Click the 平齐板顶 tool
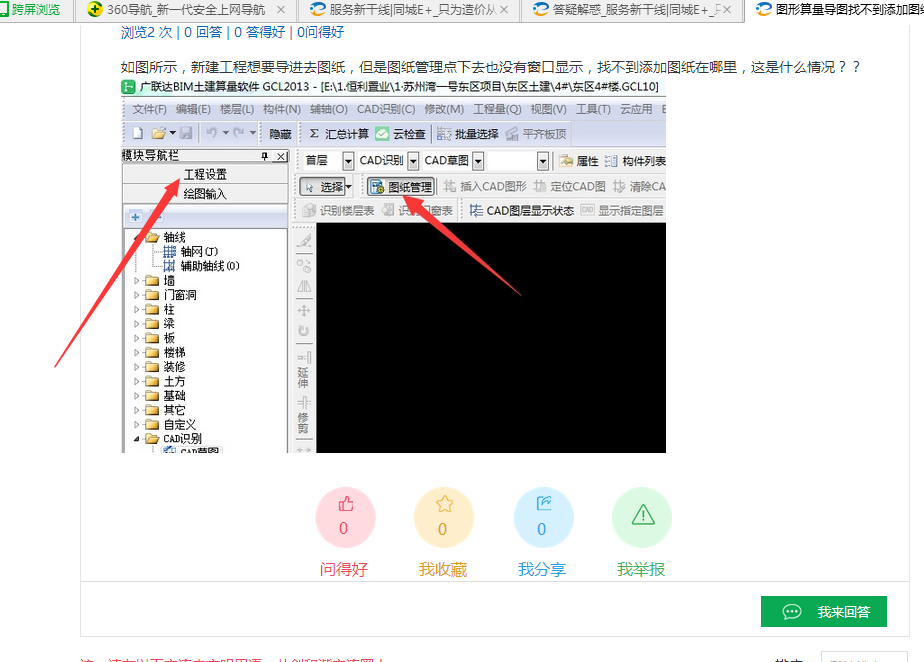Viewport: 924px width, 662px height. tap(536, 134)
